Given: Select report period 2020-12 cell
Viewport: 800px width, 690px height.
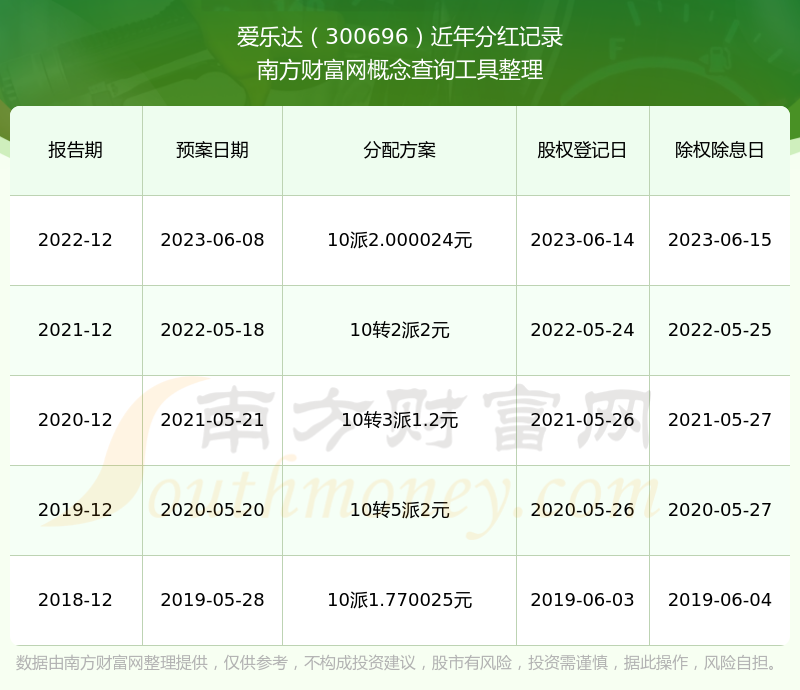Looking at the screenshot, I should (76, 420).
